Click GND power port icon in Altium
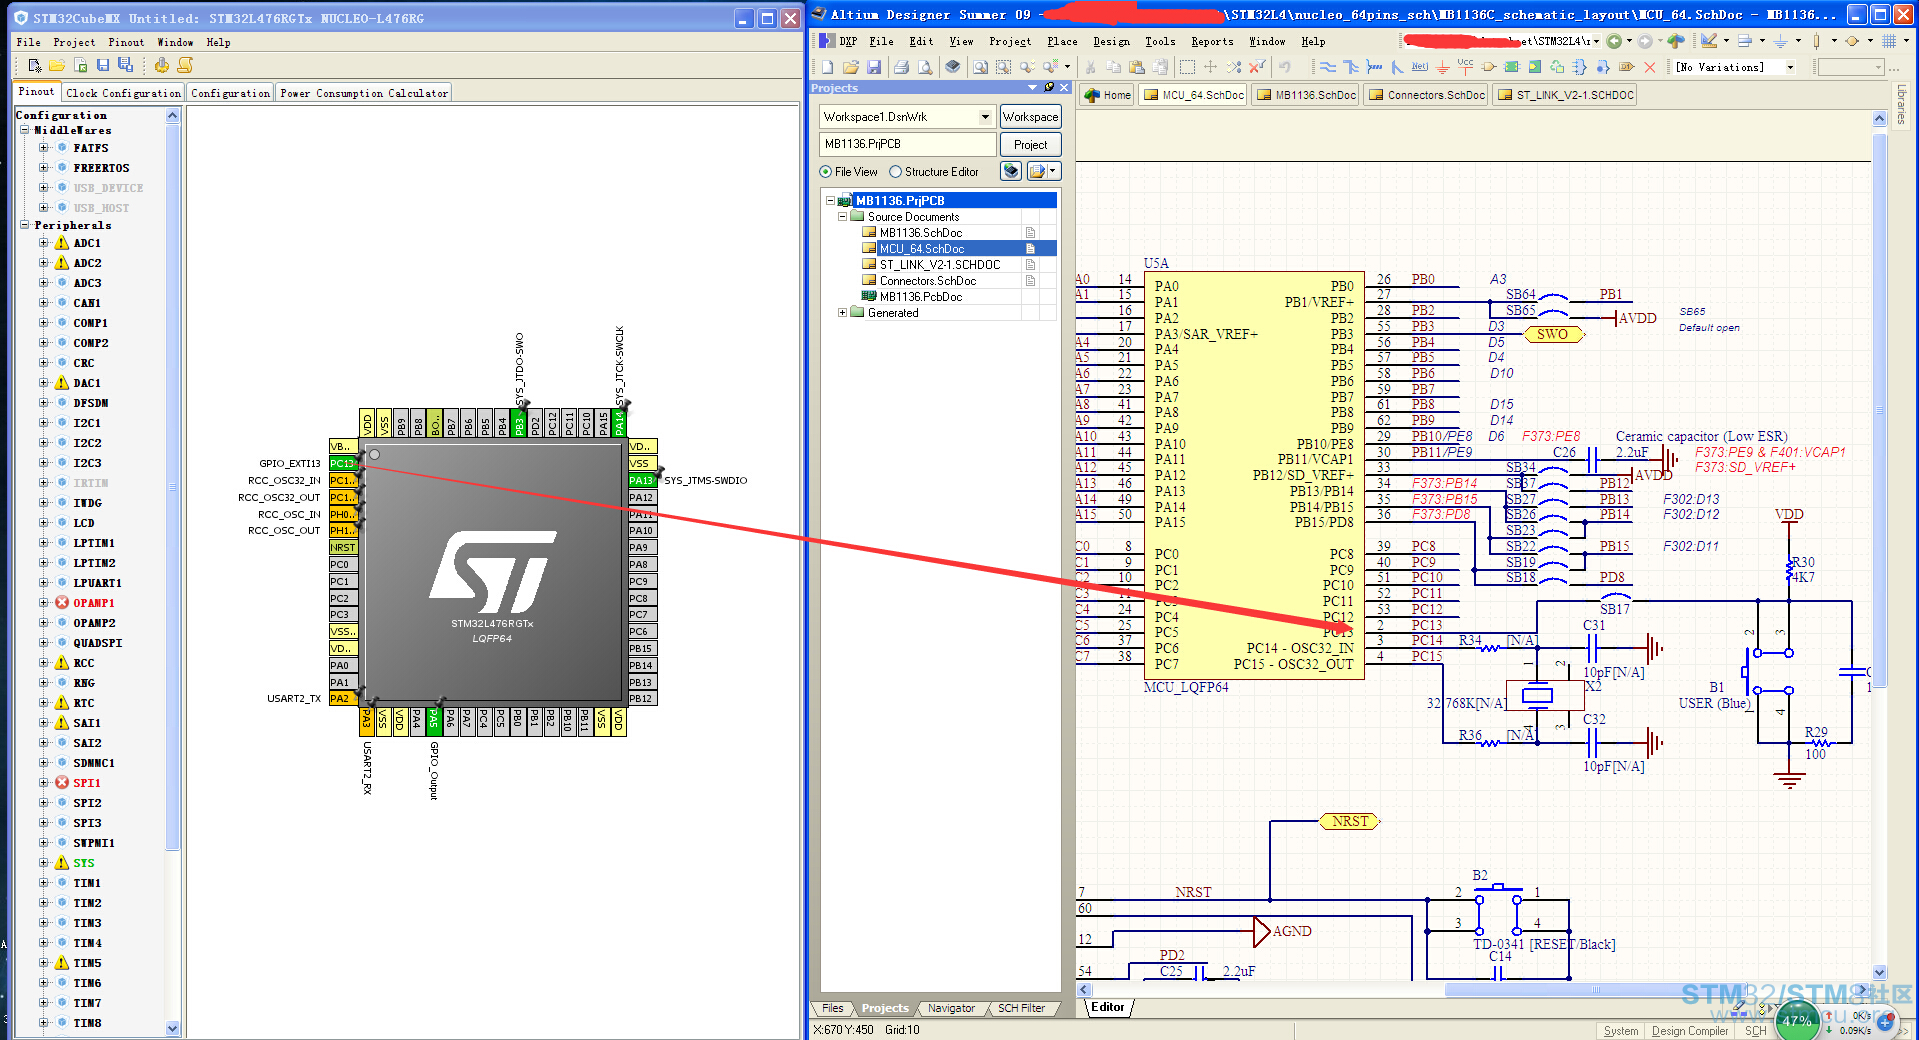This screenshot has height=1040, width=1919. click(x=1442, y=67)
